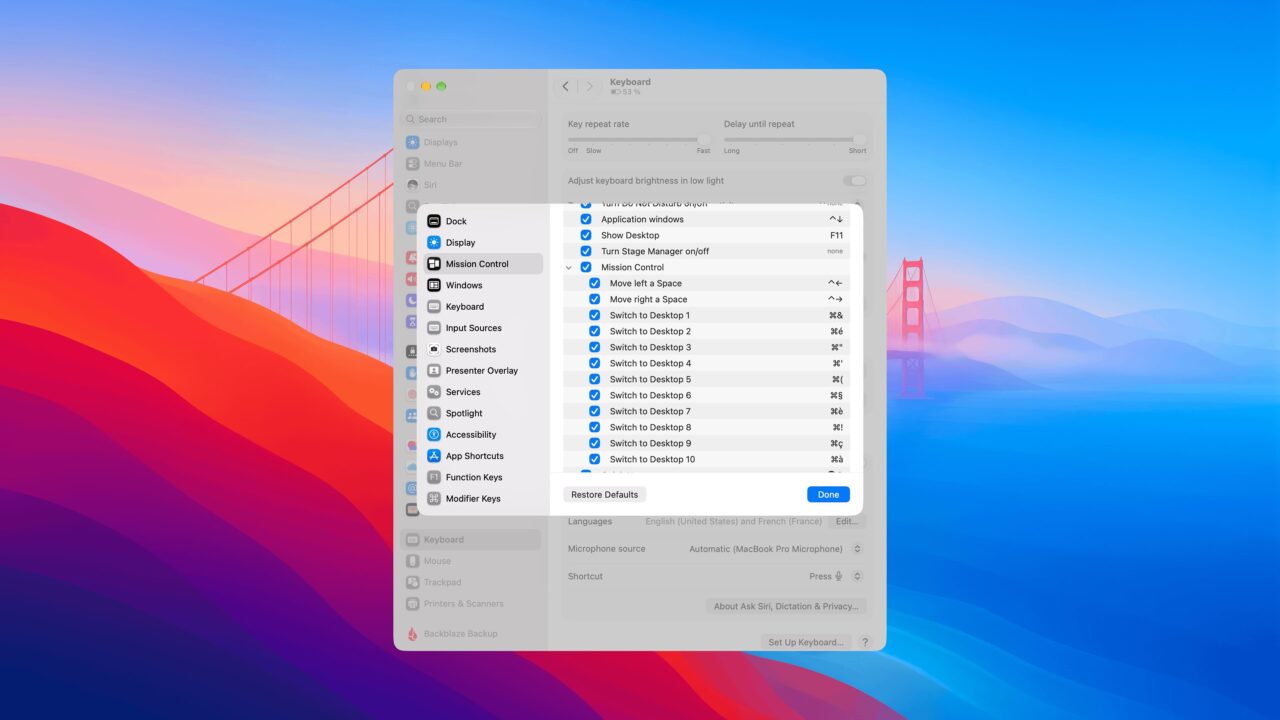Click the ⌘è shortcut for Desktop 7
Viewport: 1280px width, 720px height.
[x=836, y=411]
